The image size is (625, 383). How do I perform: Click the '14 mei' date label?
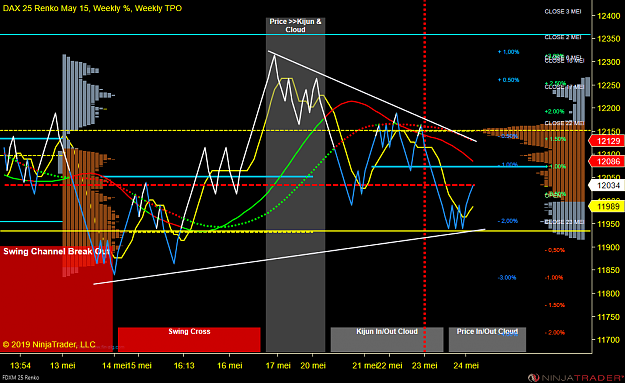[114, 365]
